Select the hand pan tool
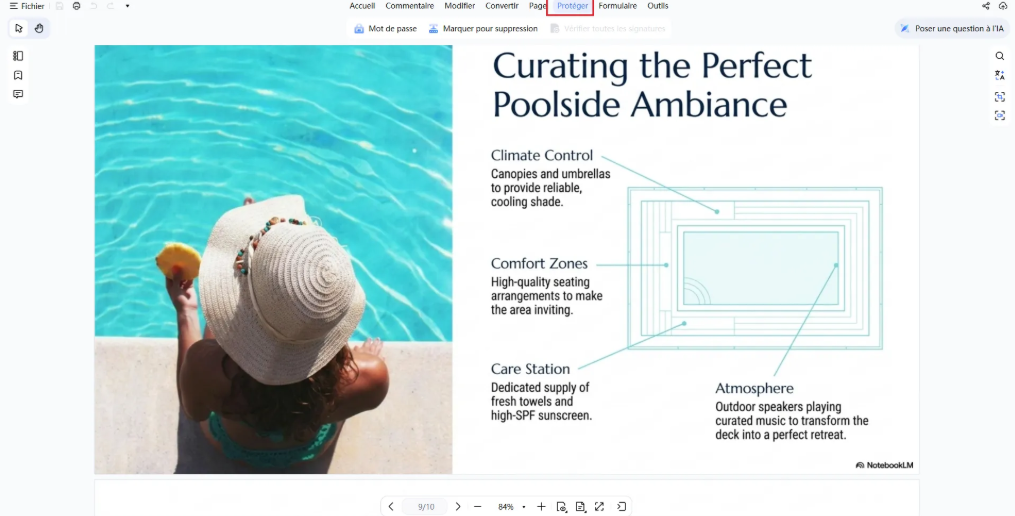This screenshot has width=1015, height=516. 39,28
